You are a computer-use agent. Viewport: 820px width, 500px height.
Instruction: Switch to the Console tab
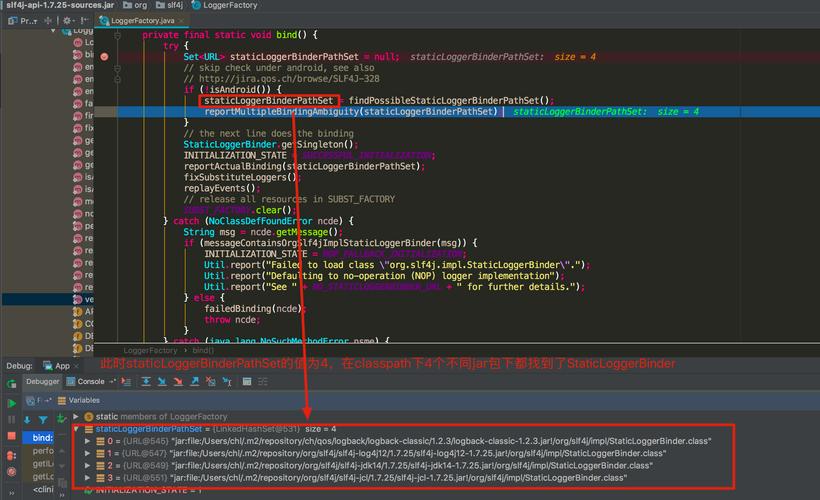(85, 382)
